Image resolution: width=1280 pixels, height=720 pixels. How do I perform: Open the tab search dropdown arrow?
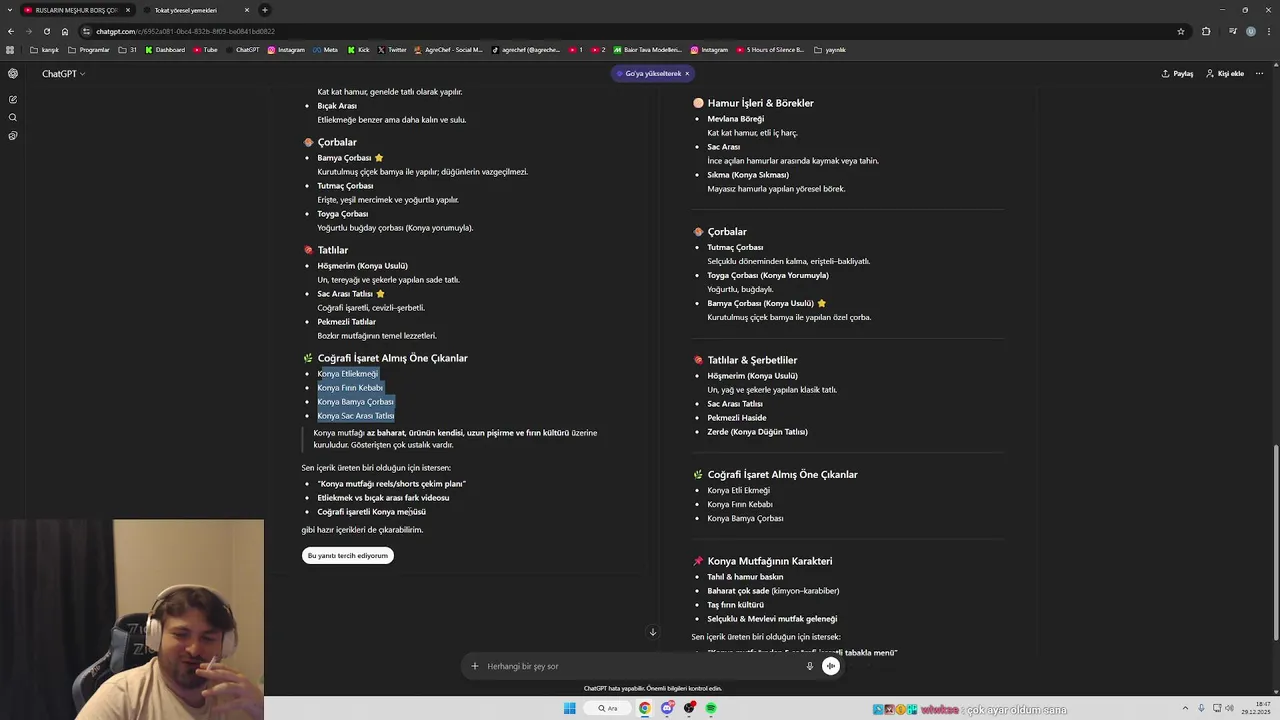tap(10, 10)
